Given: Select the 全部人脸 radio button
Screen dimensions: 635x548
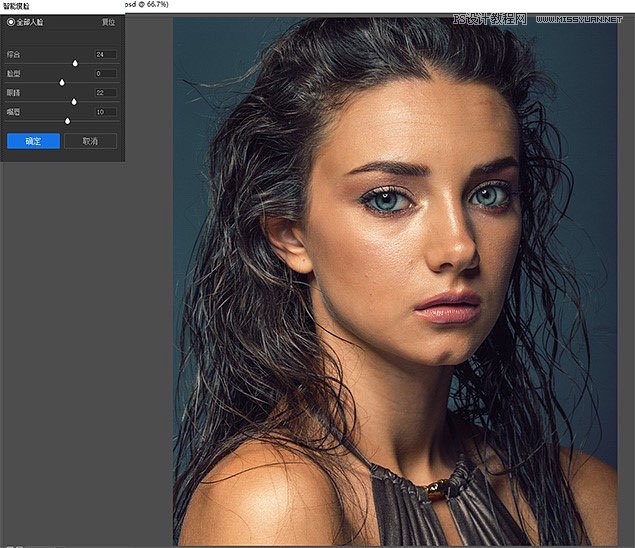Looking at the screenshot, I should click(11, 21).
